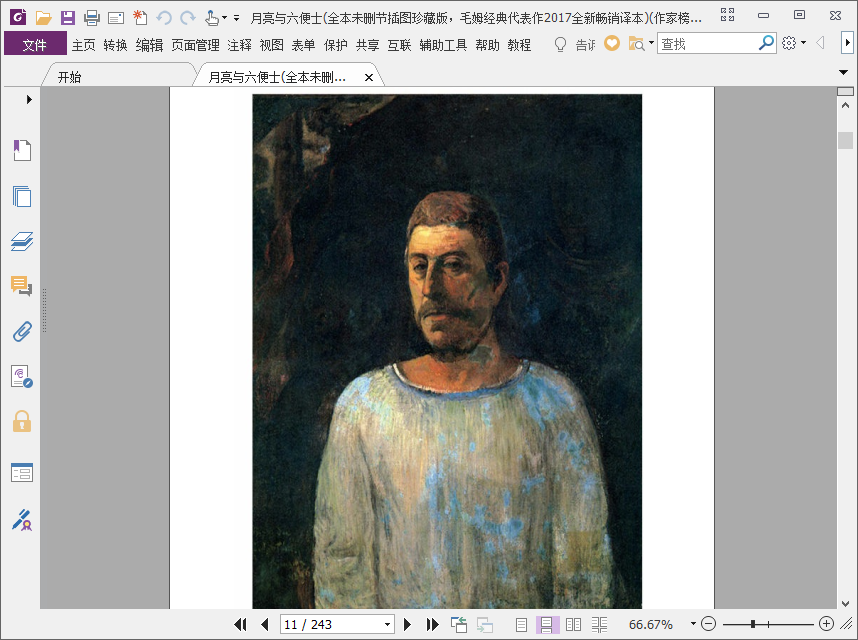Open the tab list dropdown arrow
858x640 pixels.
(843, 72)
